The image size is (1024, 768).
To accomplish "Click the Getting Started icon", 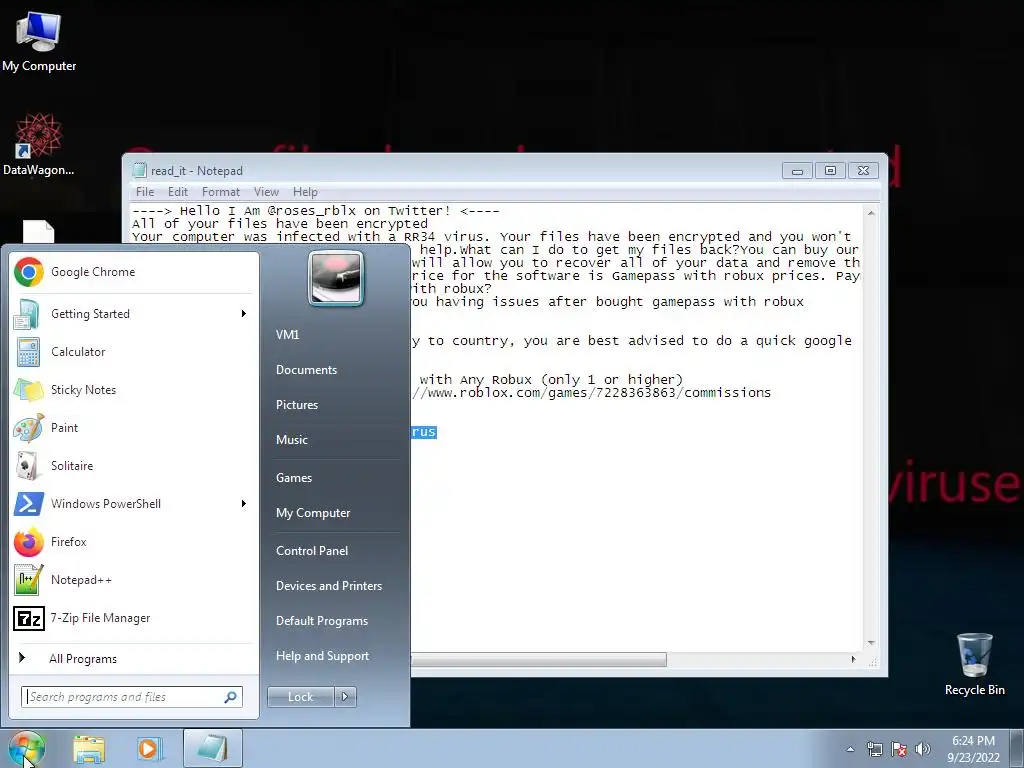I will click(x=29, y=314).
